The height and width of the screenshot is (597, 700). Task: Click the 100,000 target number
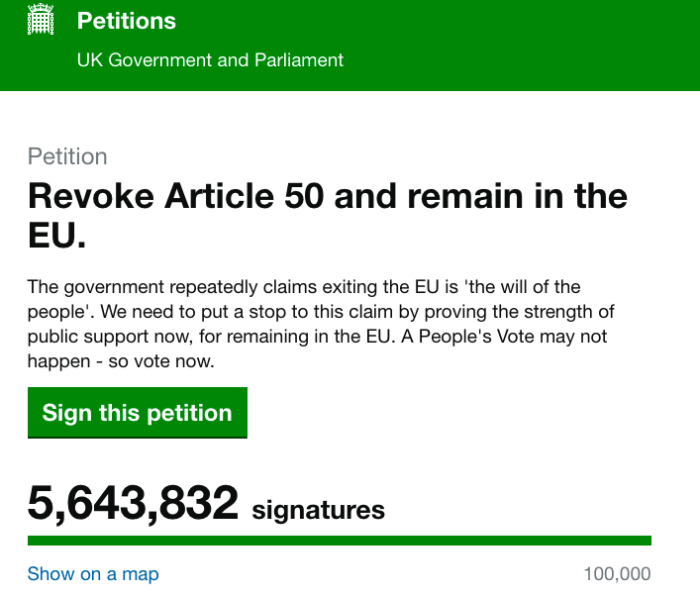coord(616,574)
